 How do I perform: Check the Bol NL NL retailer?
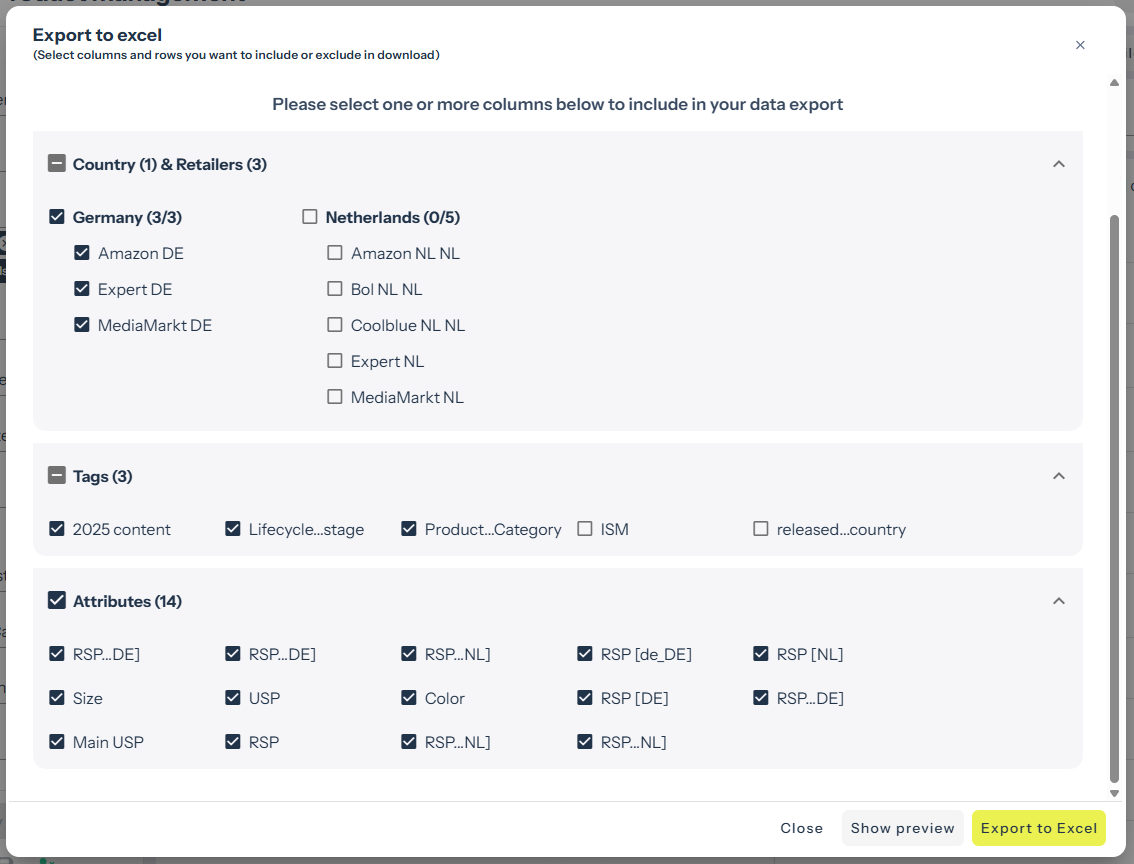(335, 289)
